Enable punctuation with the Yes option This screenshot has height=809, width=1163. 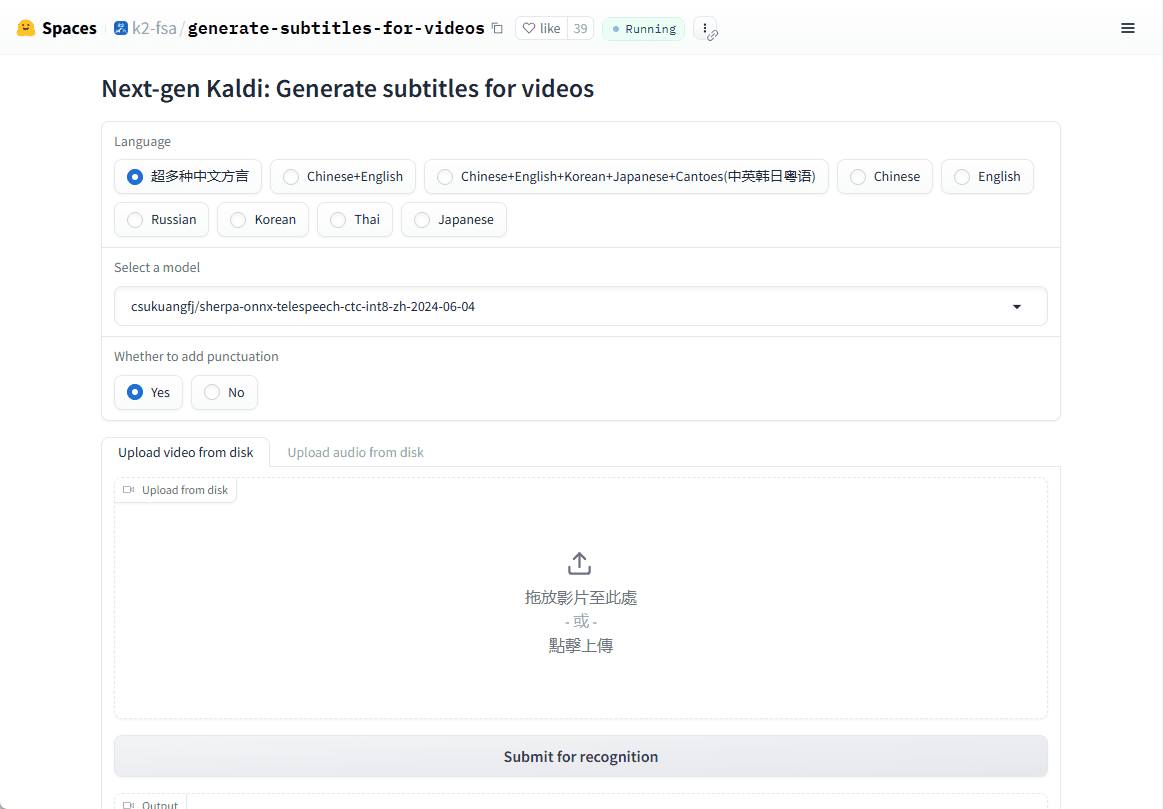pyautogui.click(x=148, y=392)
